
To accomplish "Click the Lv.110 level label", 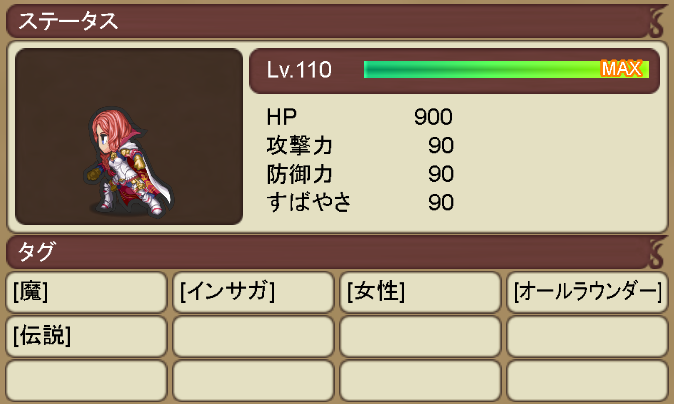I will [299, 70].
